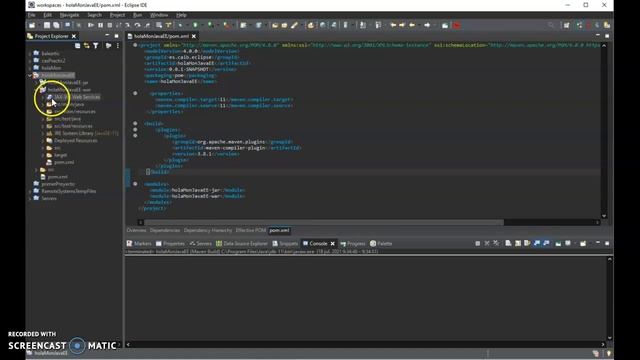This screenshot has height=360, width=640.
Task: Click the Save icon in main toolbar
Action: tap(47, 25)
